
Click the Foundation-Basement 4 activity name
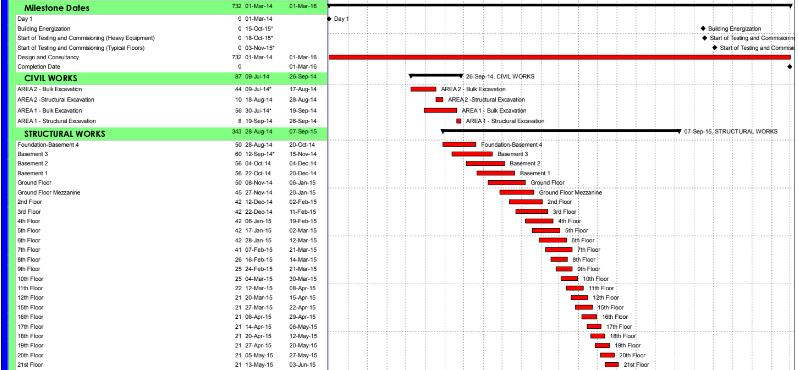48,145
